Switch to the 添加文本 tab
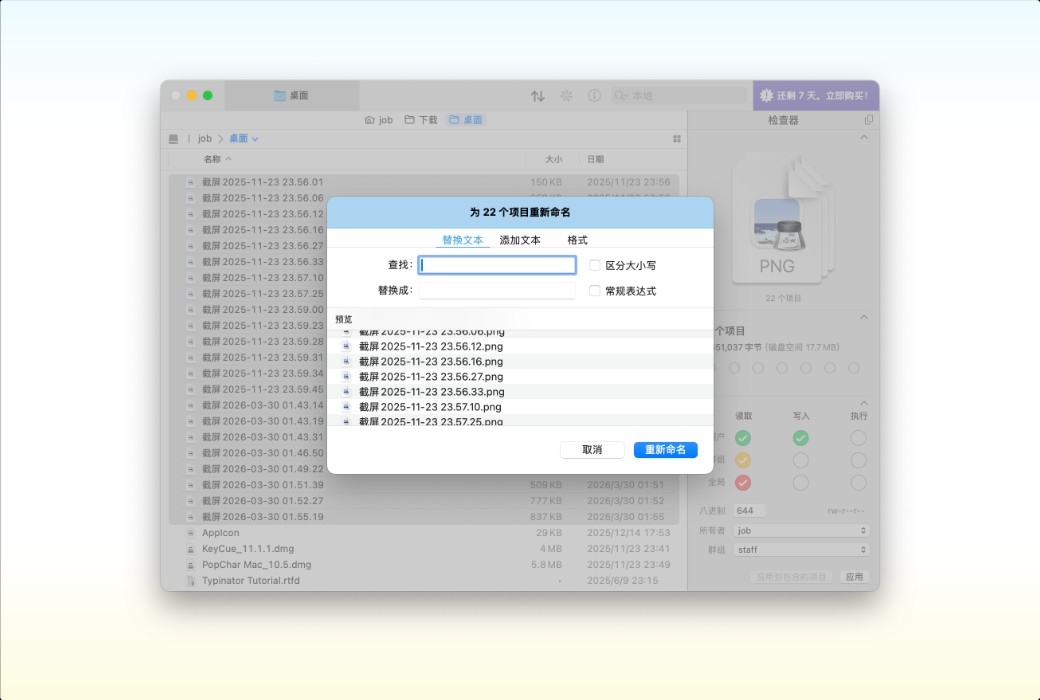This screenshot has height=700, width=1040. 522,240
